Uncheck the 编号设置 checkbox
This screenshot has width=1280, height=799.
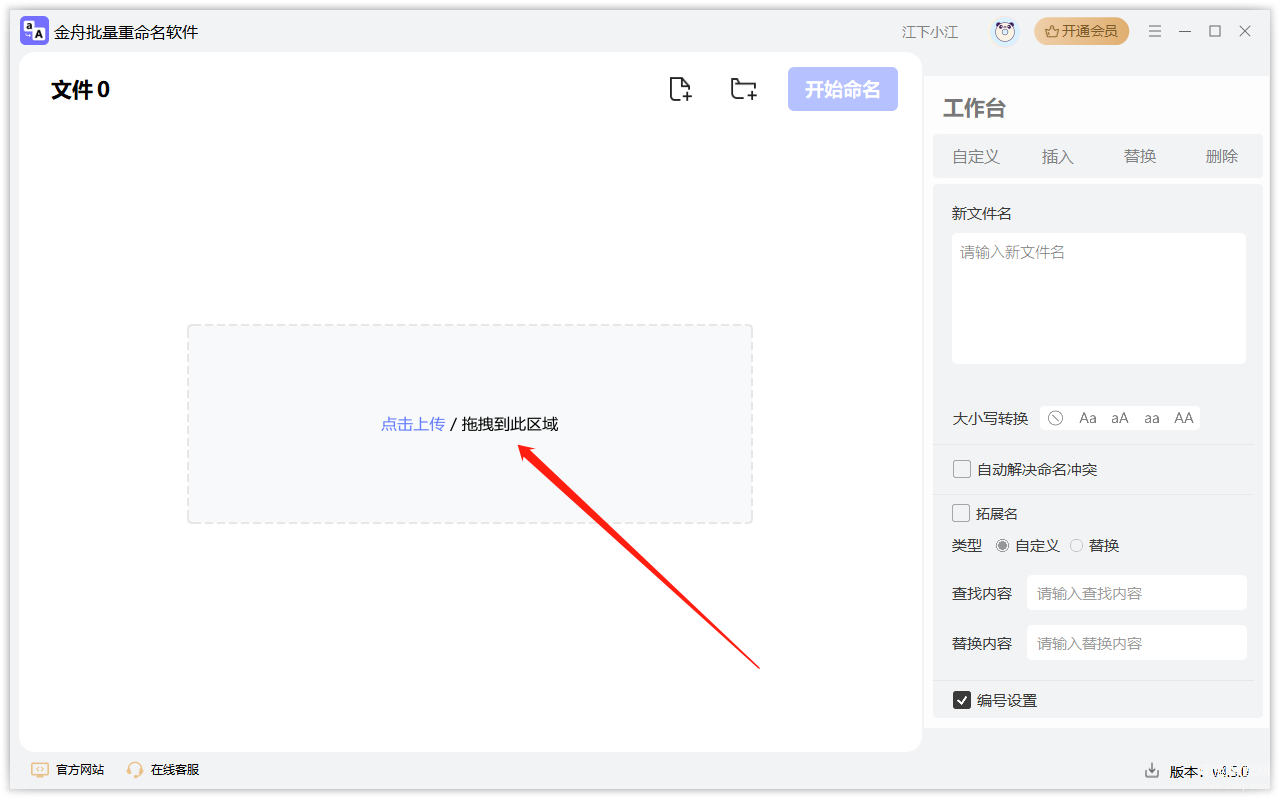click(x=962, y=700)
